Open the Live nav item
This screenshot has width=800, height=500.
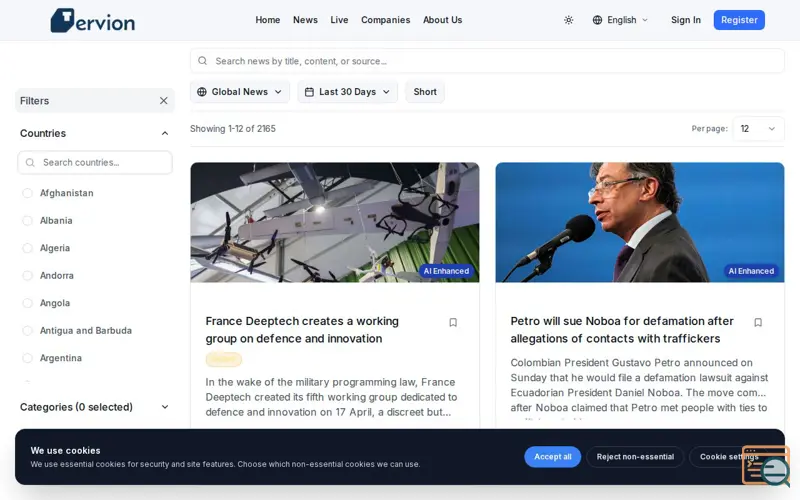coord(339,20)
